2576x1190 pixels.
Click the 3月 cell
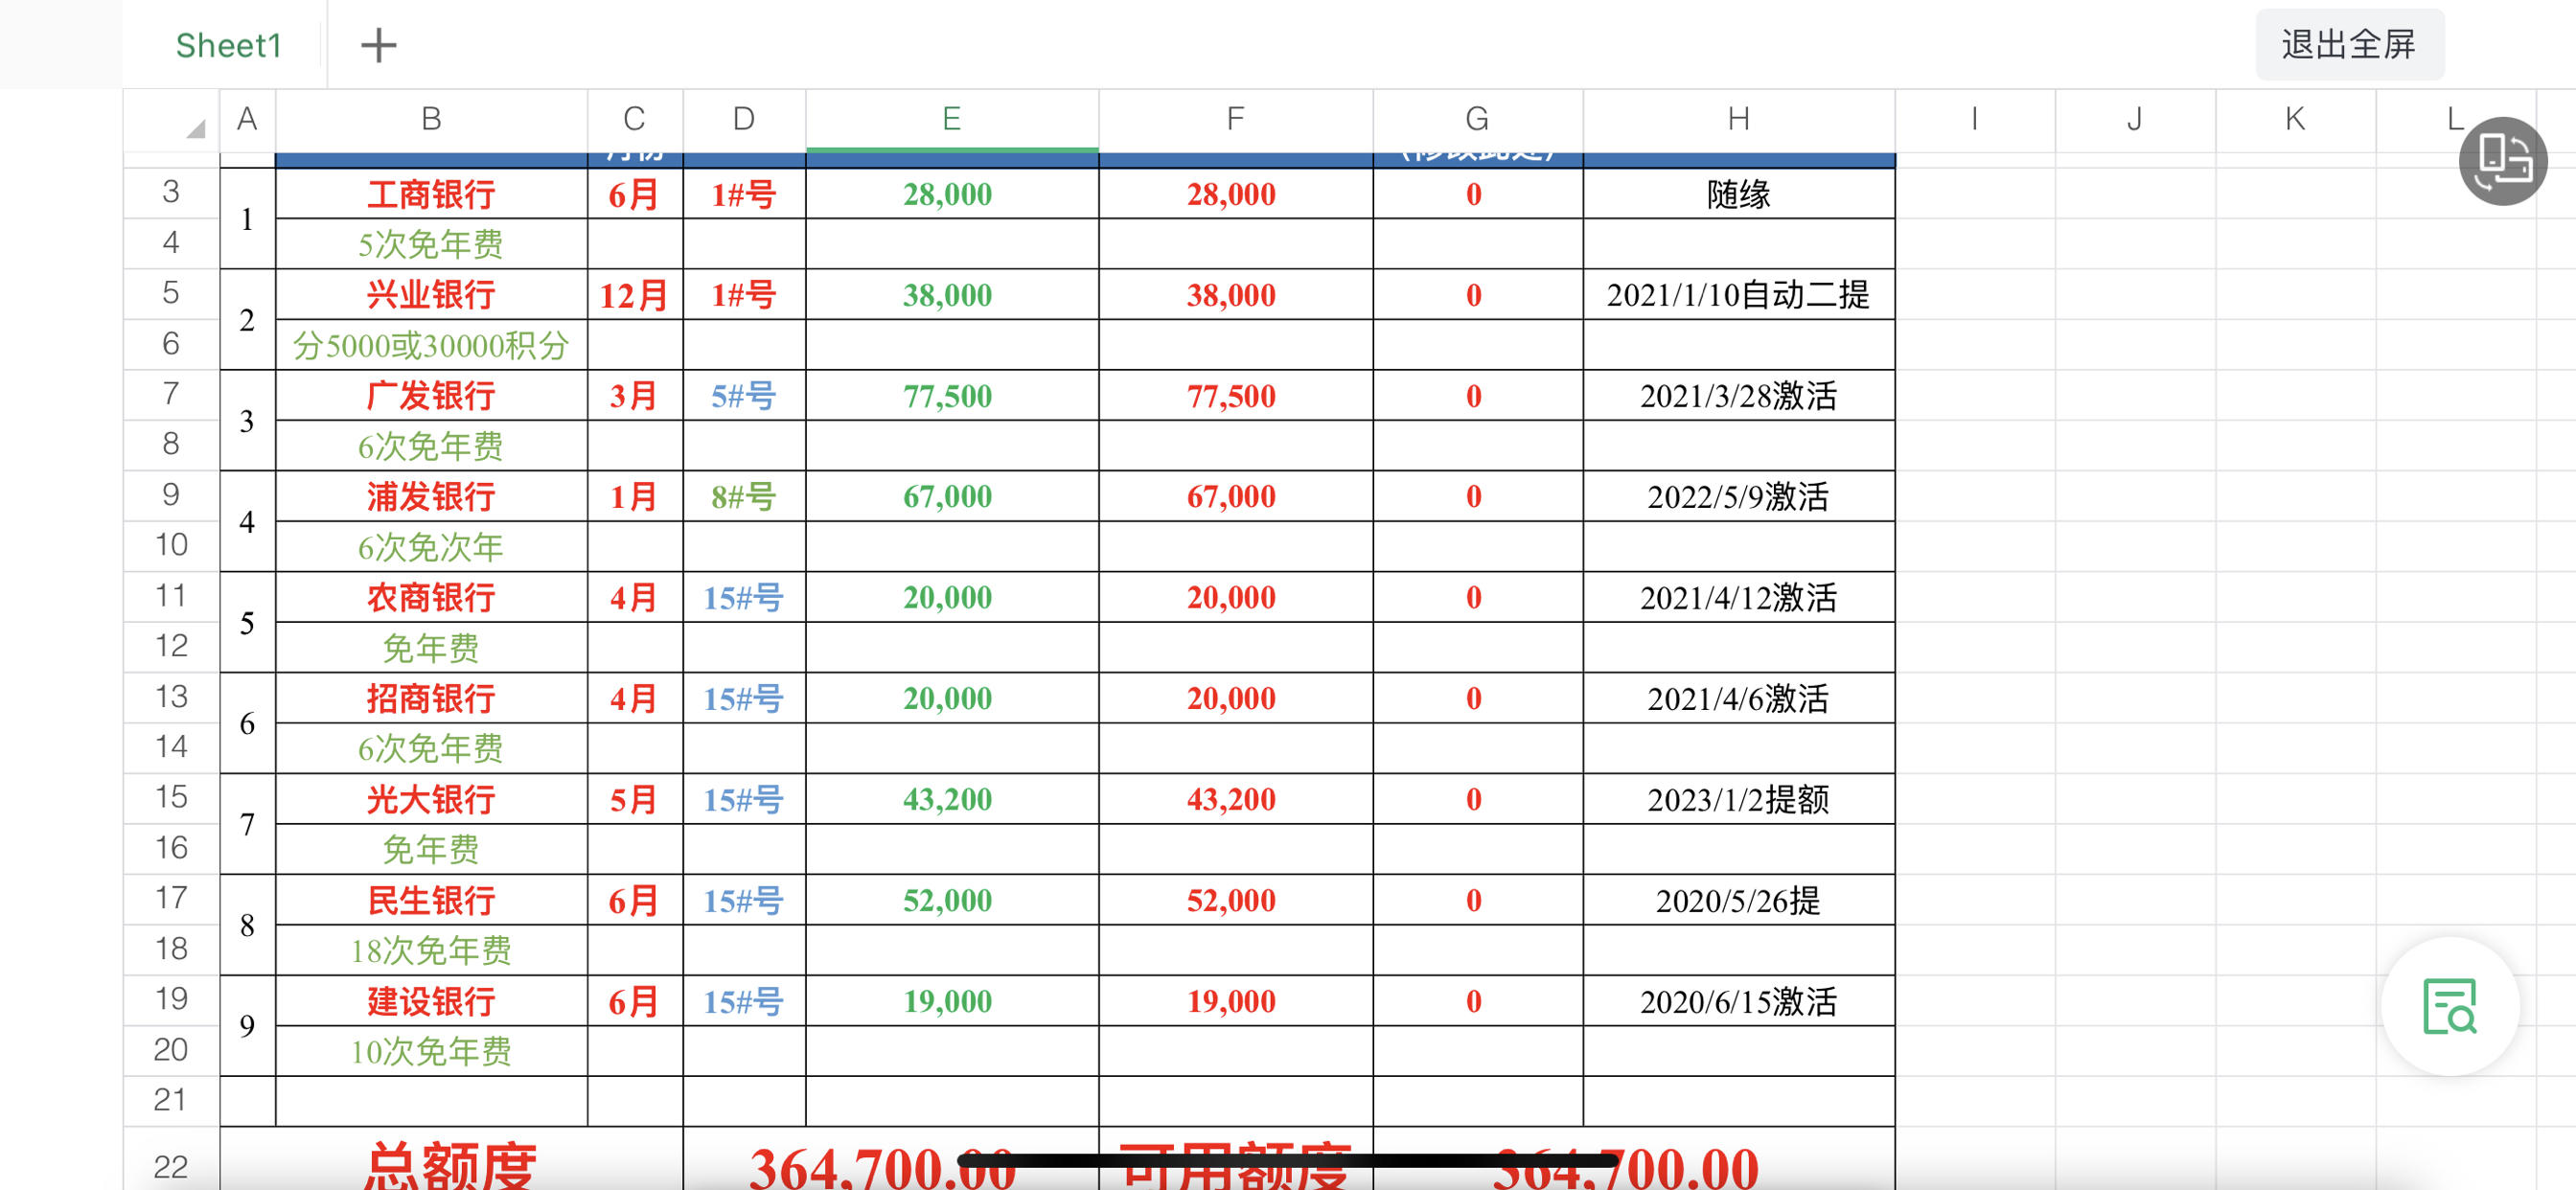tap(634, 396)
